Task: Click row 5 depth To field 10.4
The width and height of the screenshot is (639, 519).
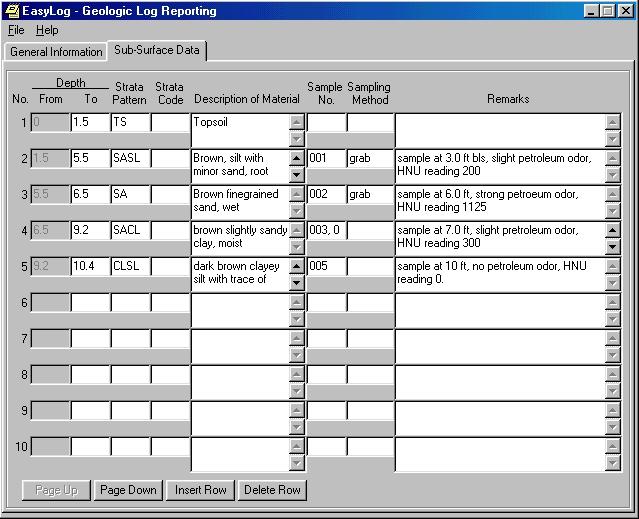Action: click(90, 266)
